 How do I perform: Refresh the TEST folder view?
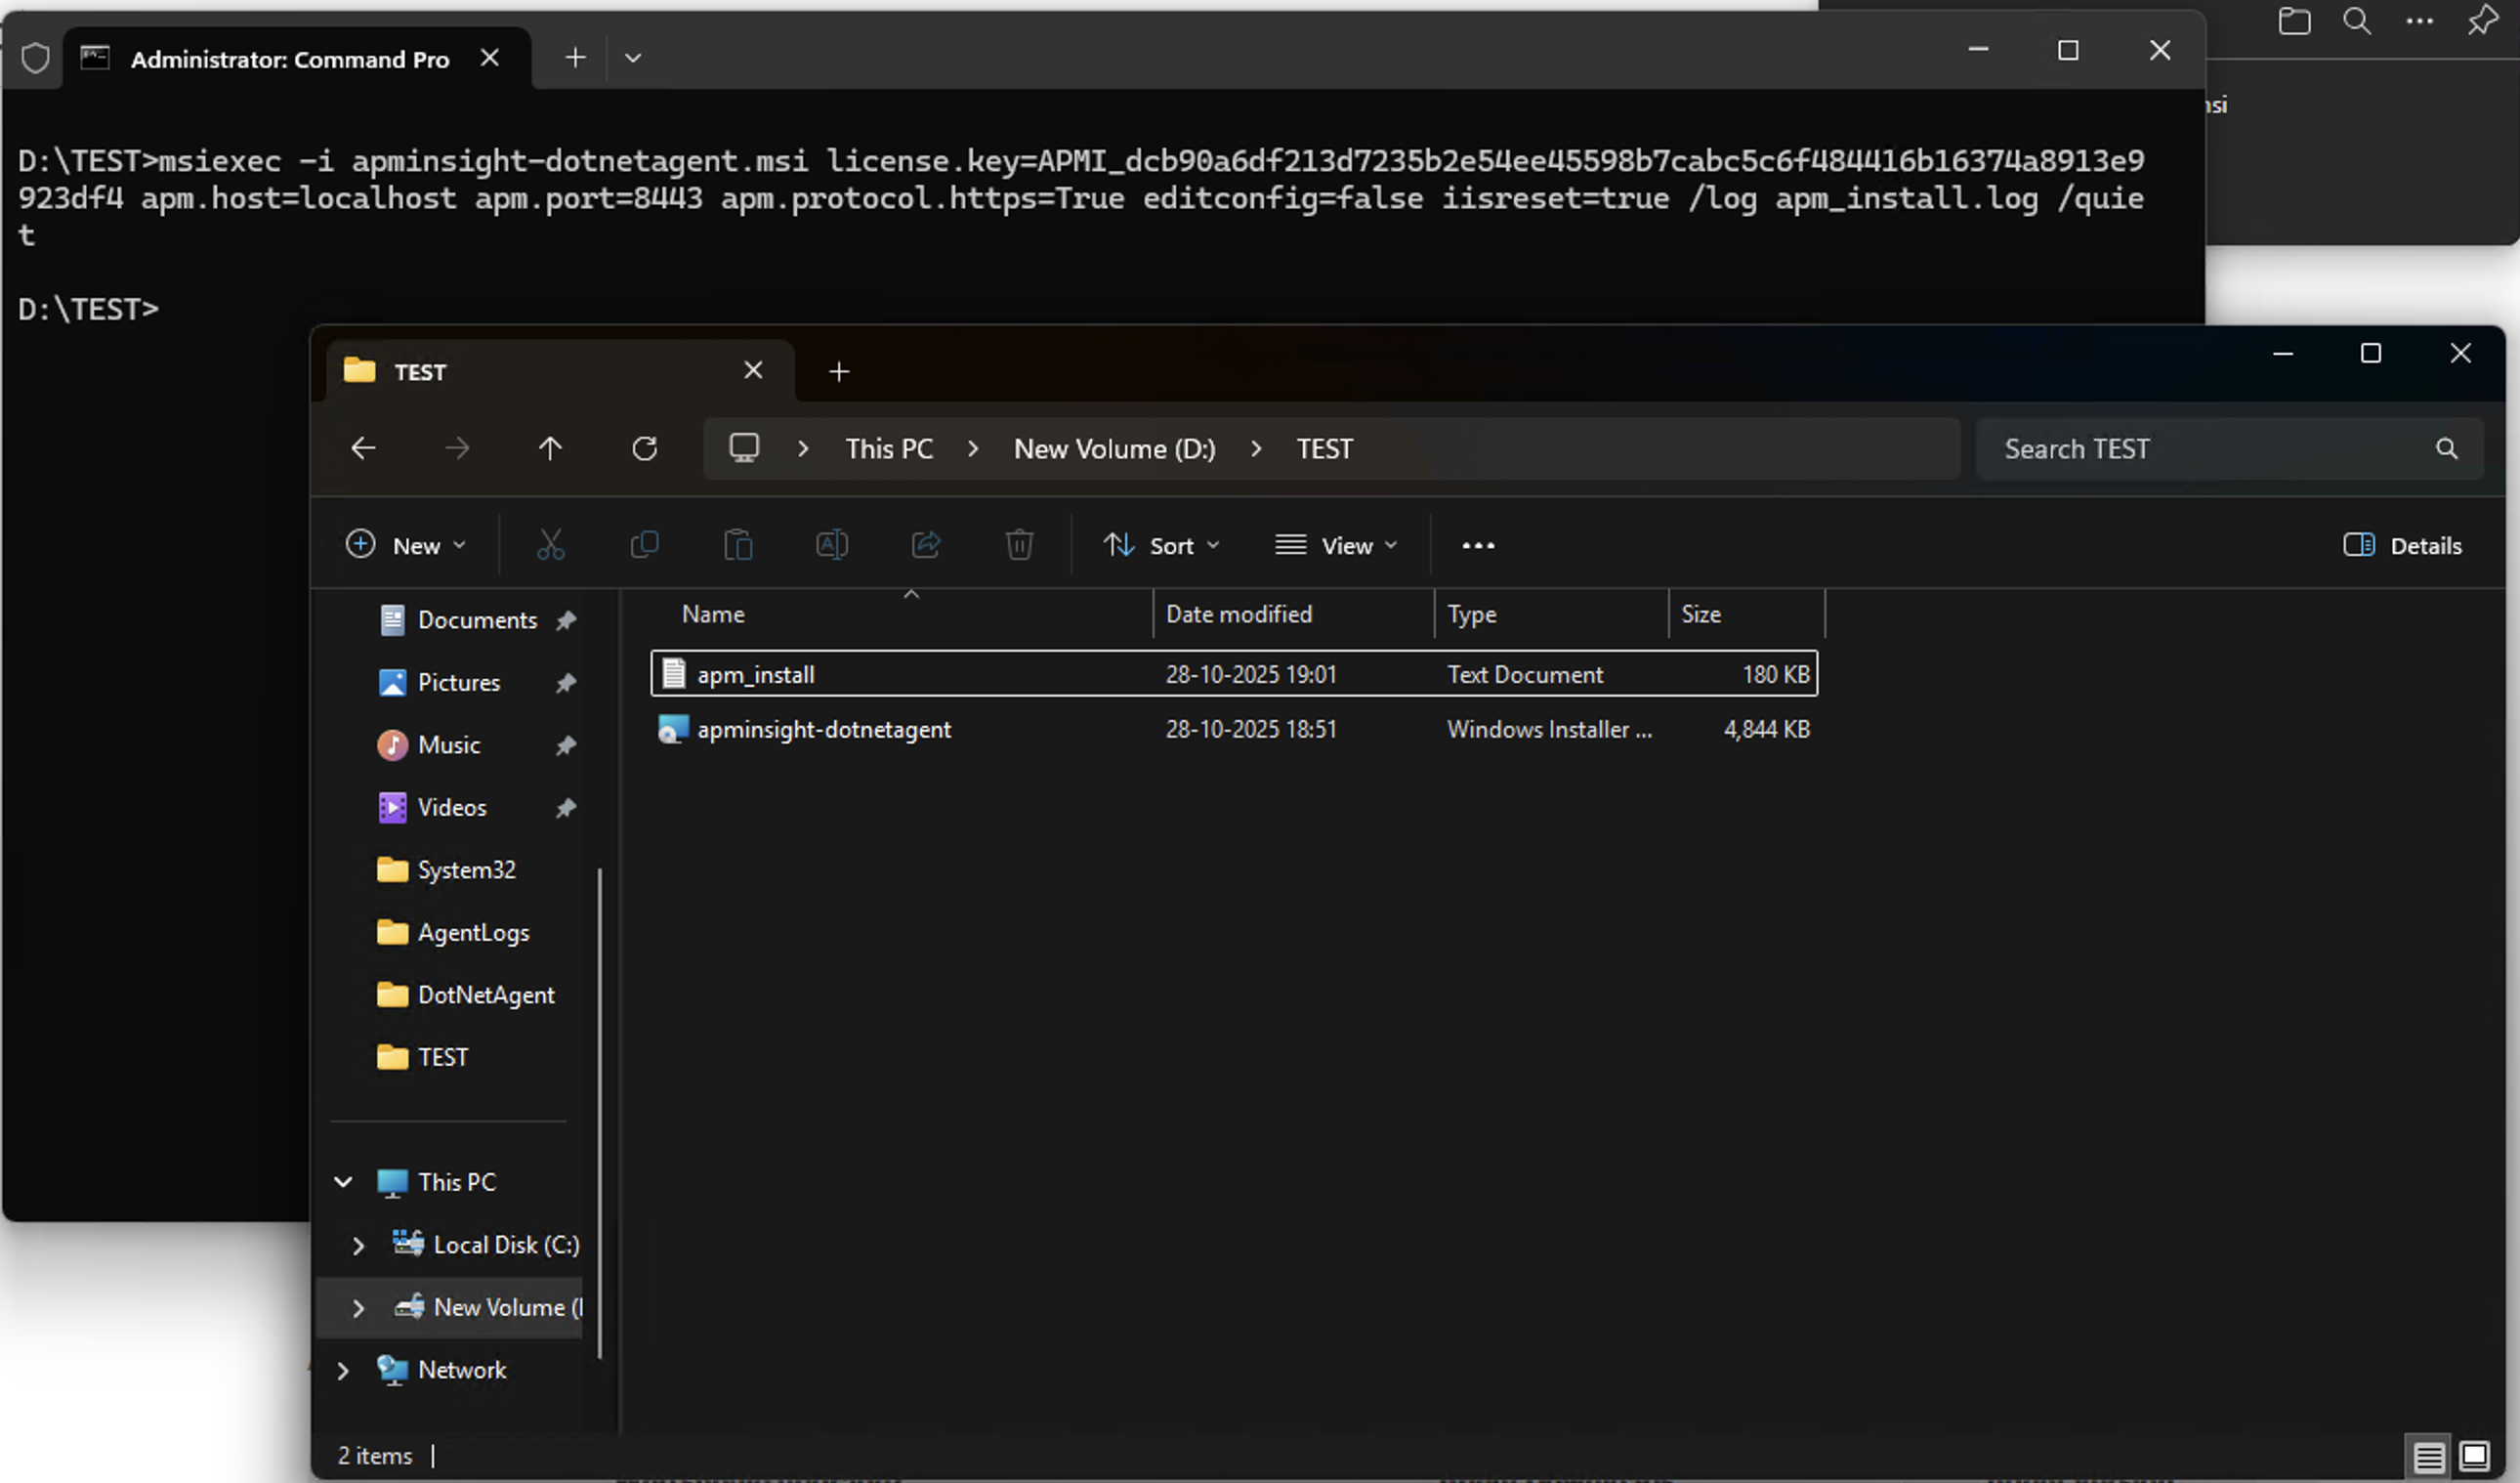644,449
